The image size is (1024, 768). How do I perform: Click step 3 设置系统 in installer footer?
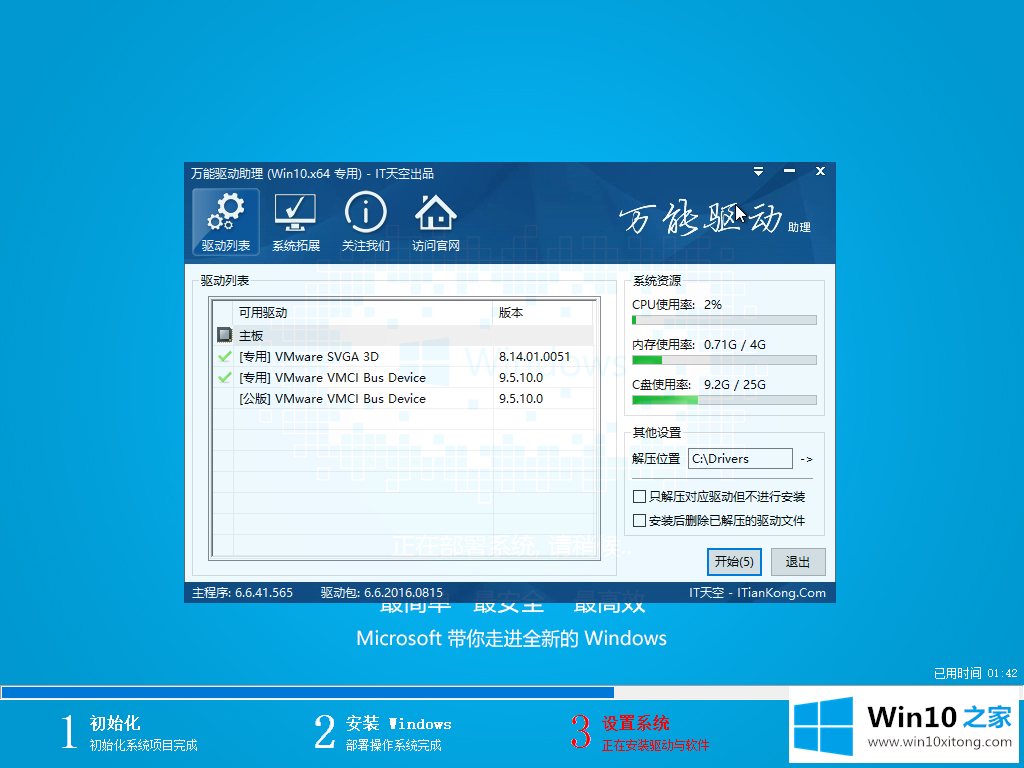(640, 733)
